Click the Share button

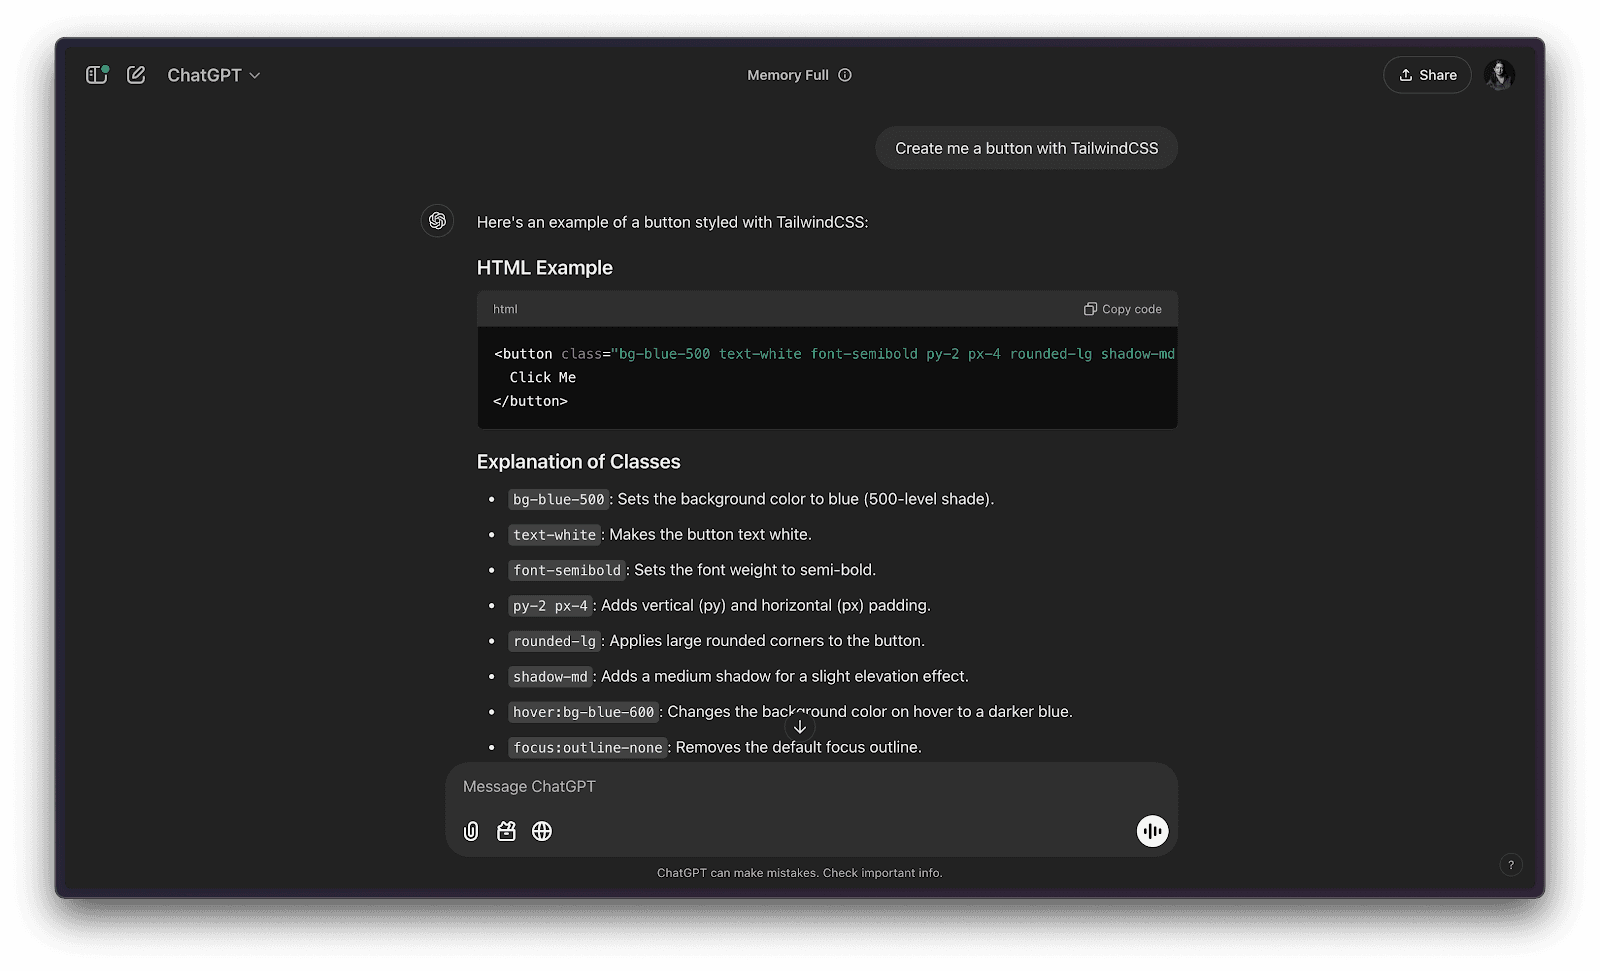pyautogui.click(x=1427, y=75)
